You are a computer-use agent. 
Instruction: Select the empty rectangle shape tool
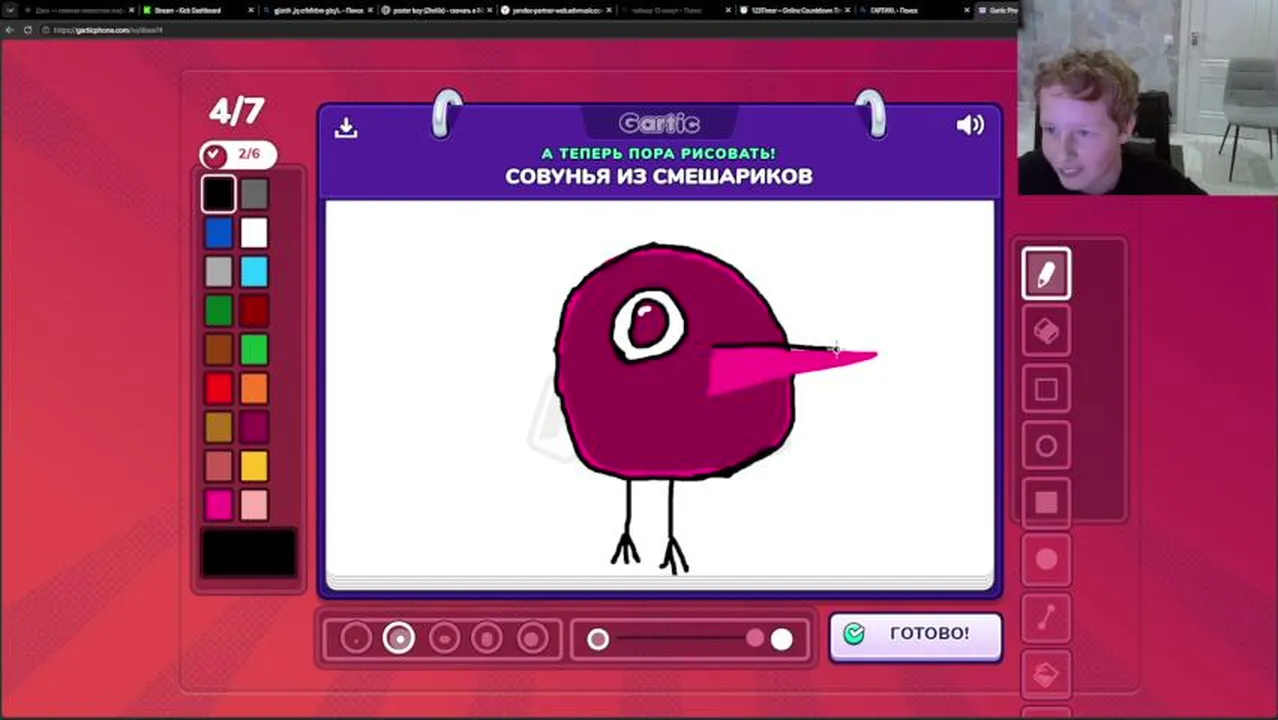pos(1046,389)
